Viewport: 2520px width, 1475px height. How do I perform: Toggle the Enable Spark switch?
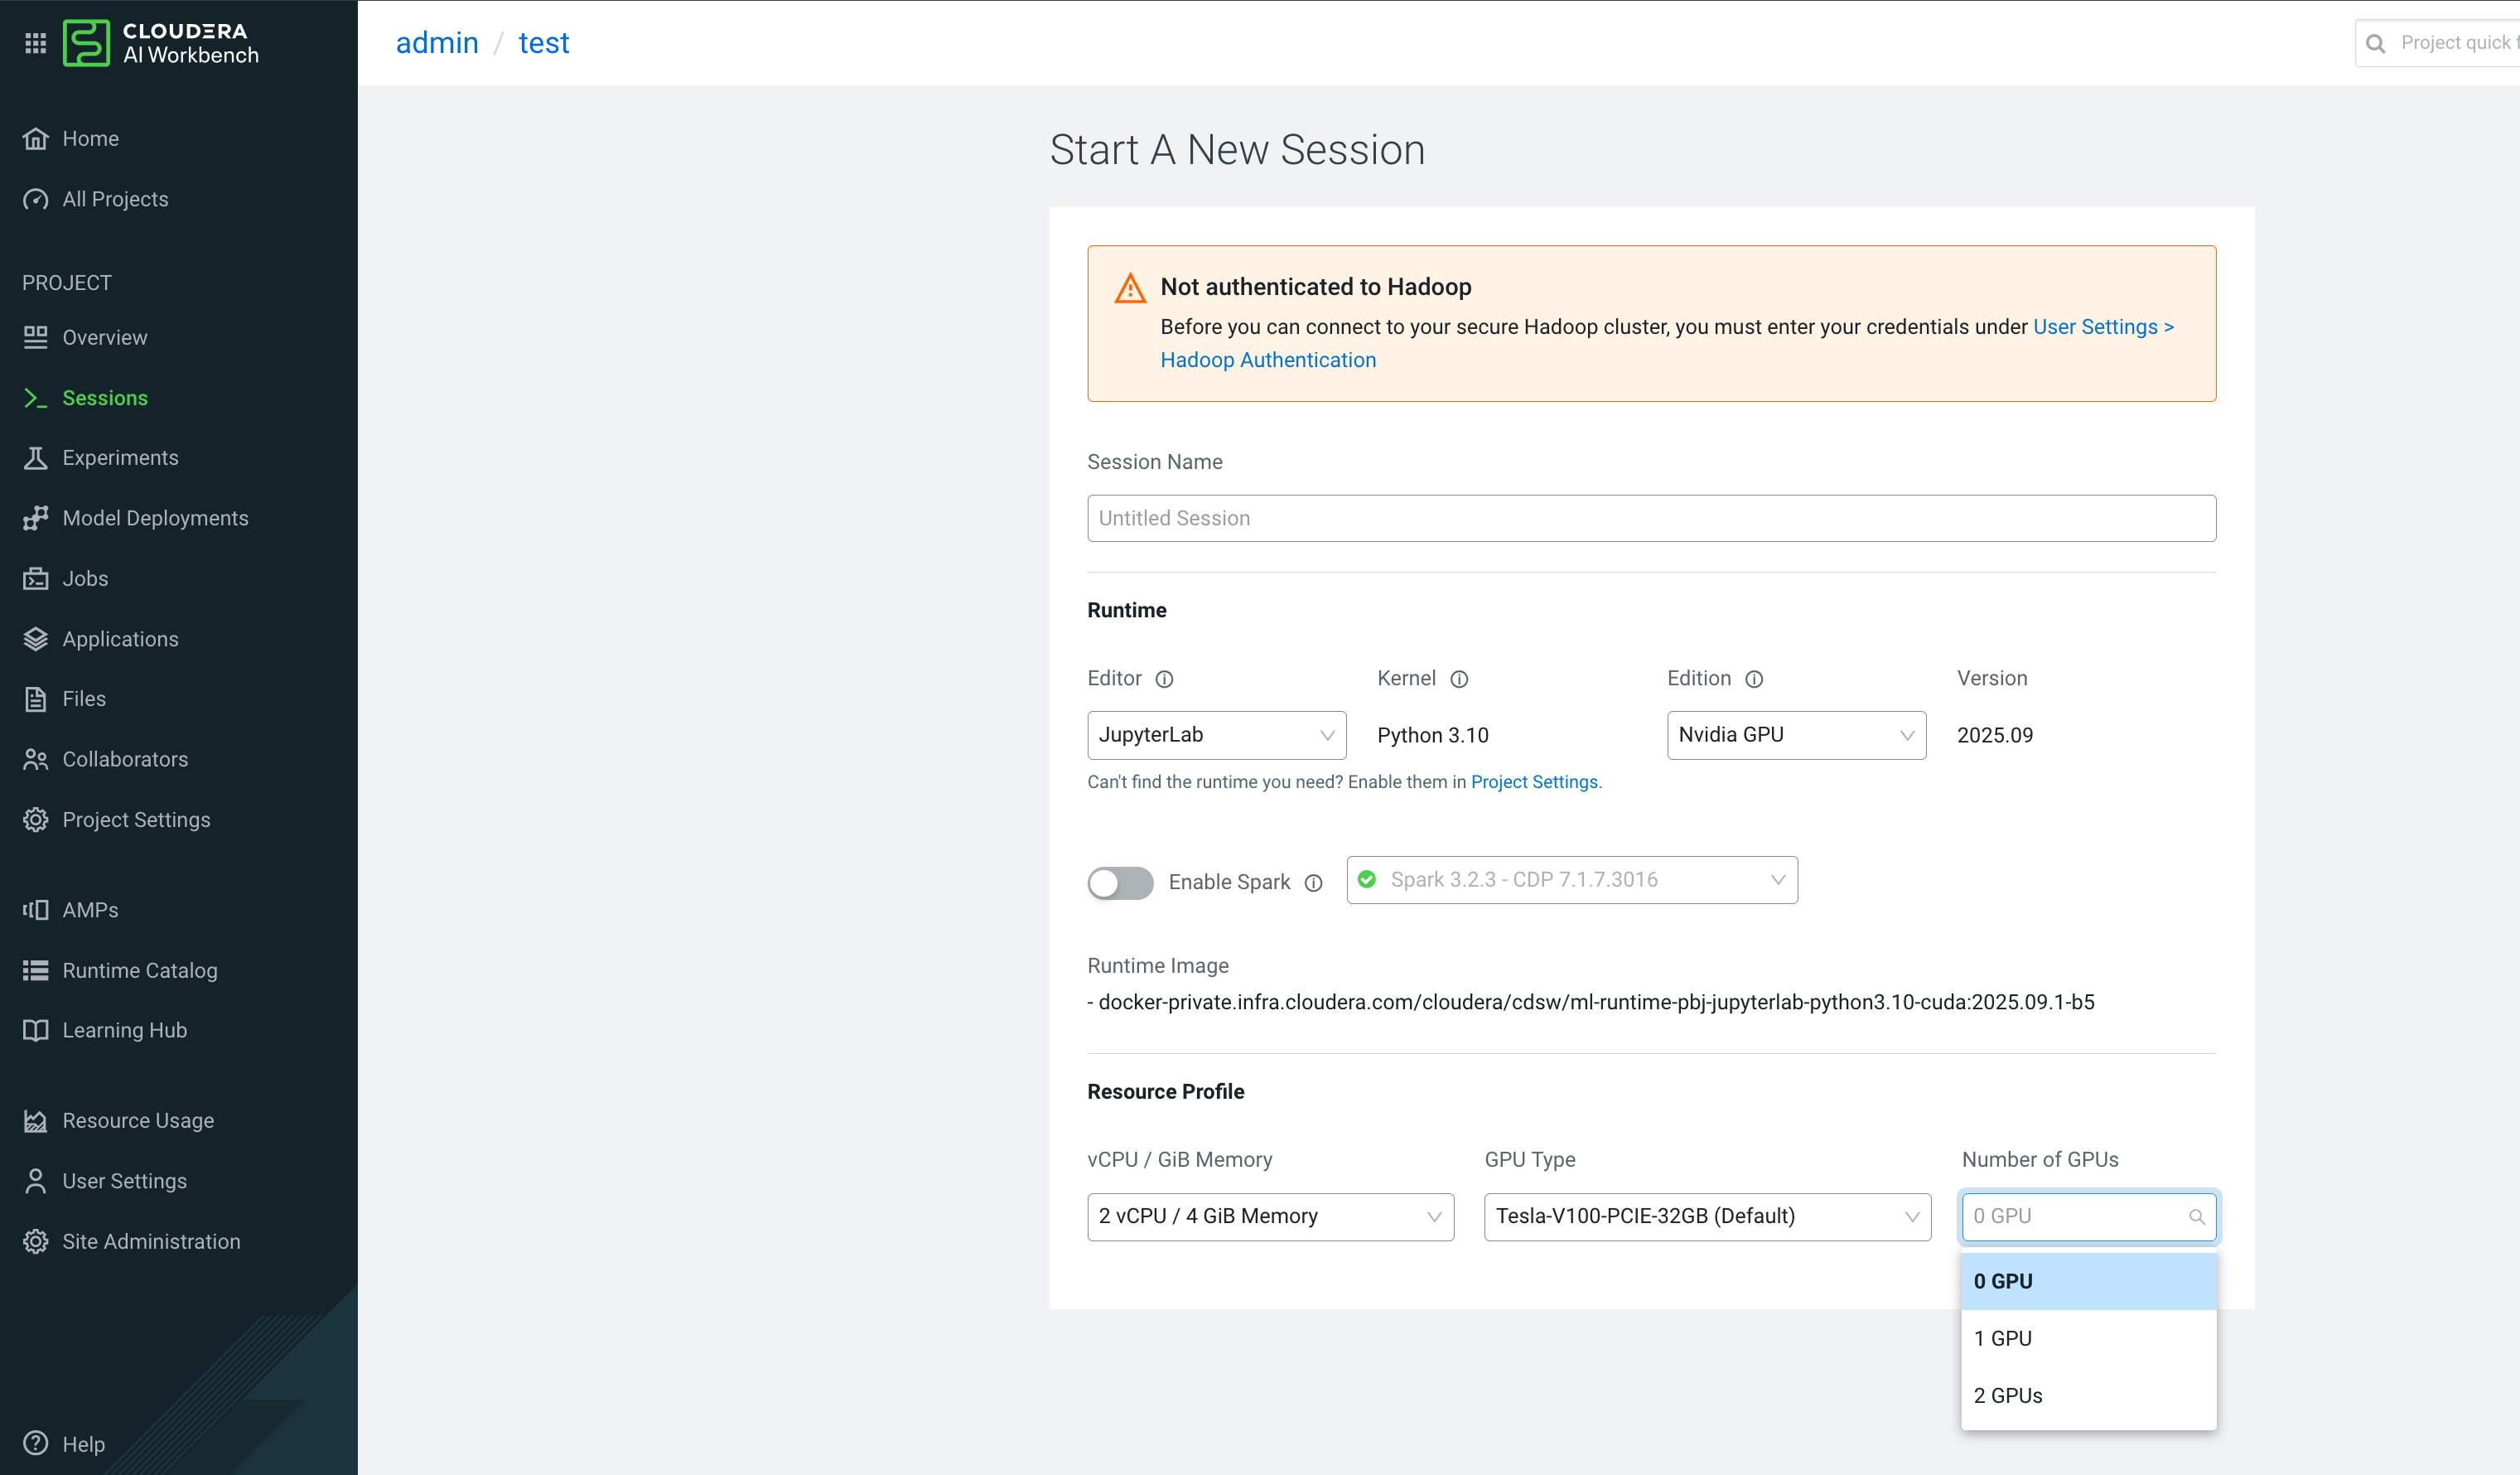(1120, 882)
